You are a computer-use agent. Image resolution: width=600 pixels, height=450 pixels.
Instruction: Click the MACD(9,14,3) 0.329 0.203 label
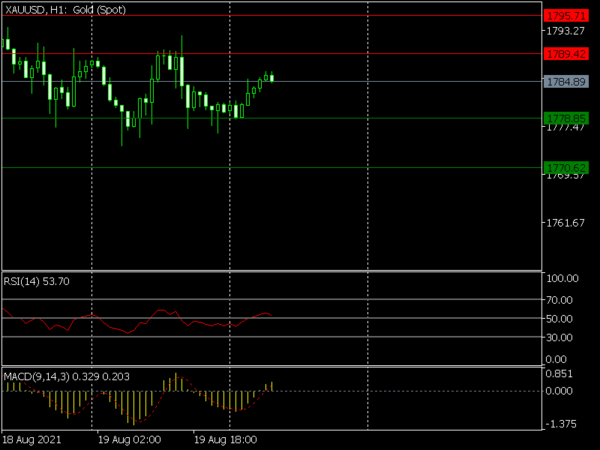pos(67,377)
